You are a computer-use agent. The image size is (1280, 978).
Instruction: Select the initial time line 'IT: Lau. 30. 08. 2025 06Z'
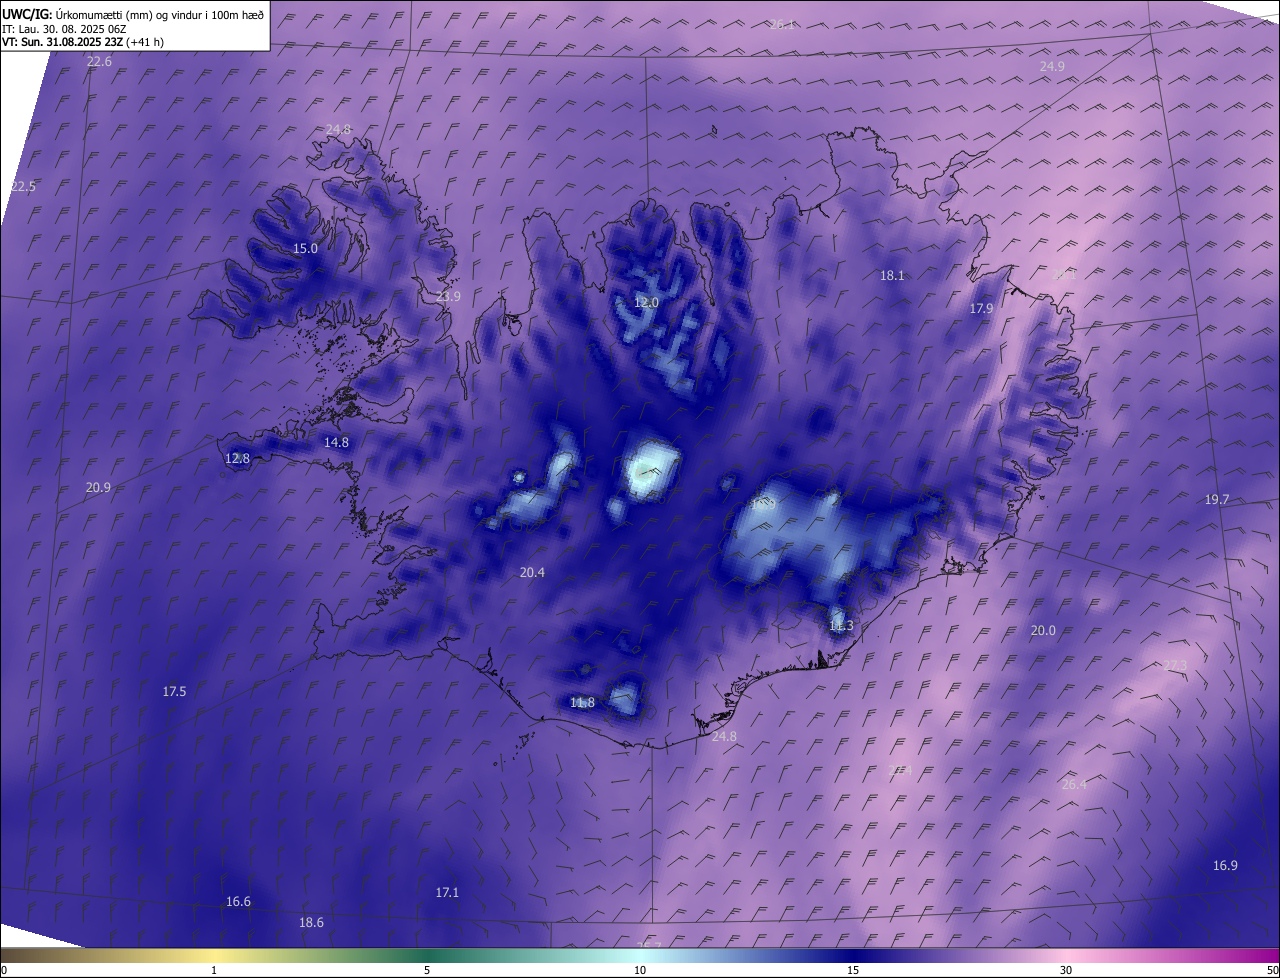point(64,28)
